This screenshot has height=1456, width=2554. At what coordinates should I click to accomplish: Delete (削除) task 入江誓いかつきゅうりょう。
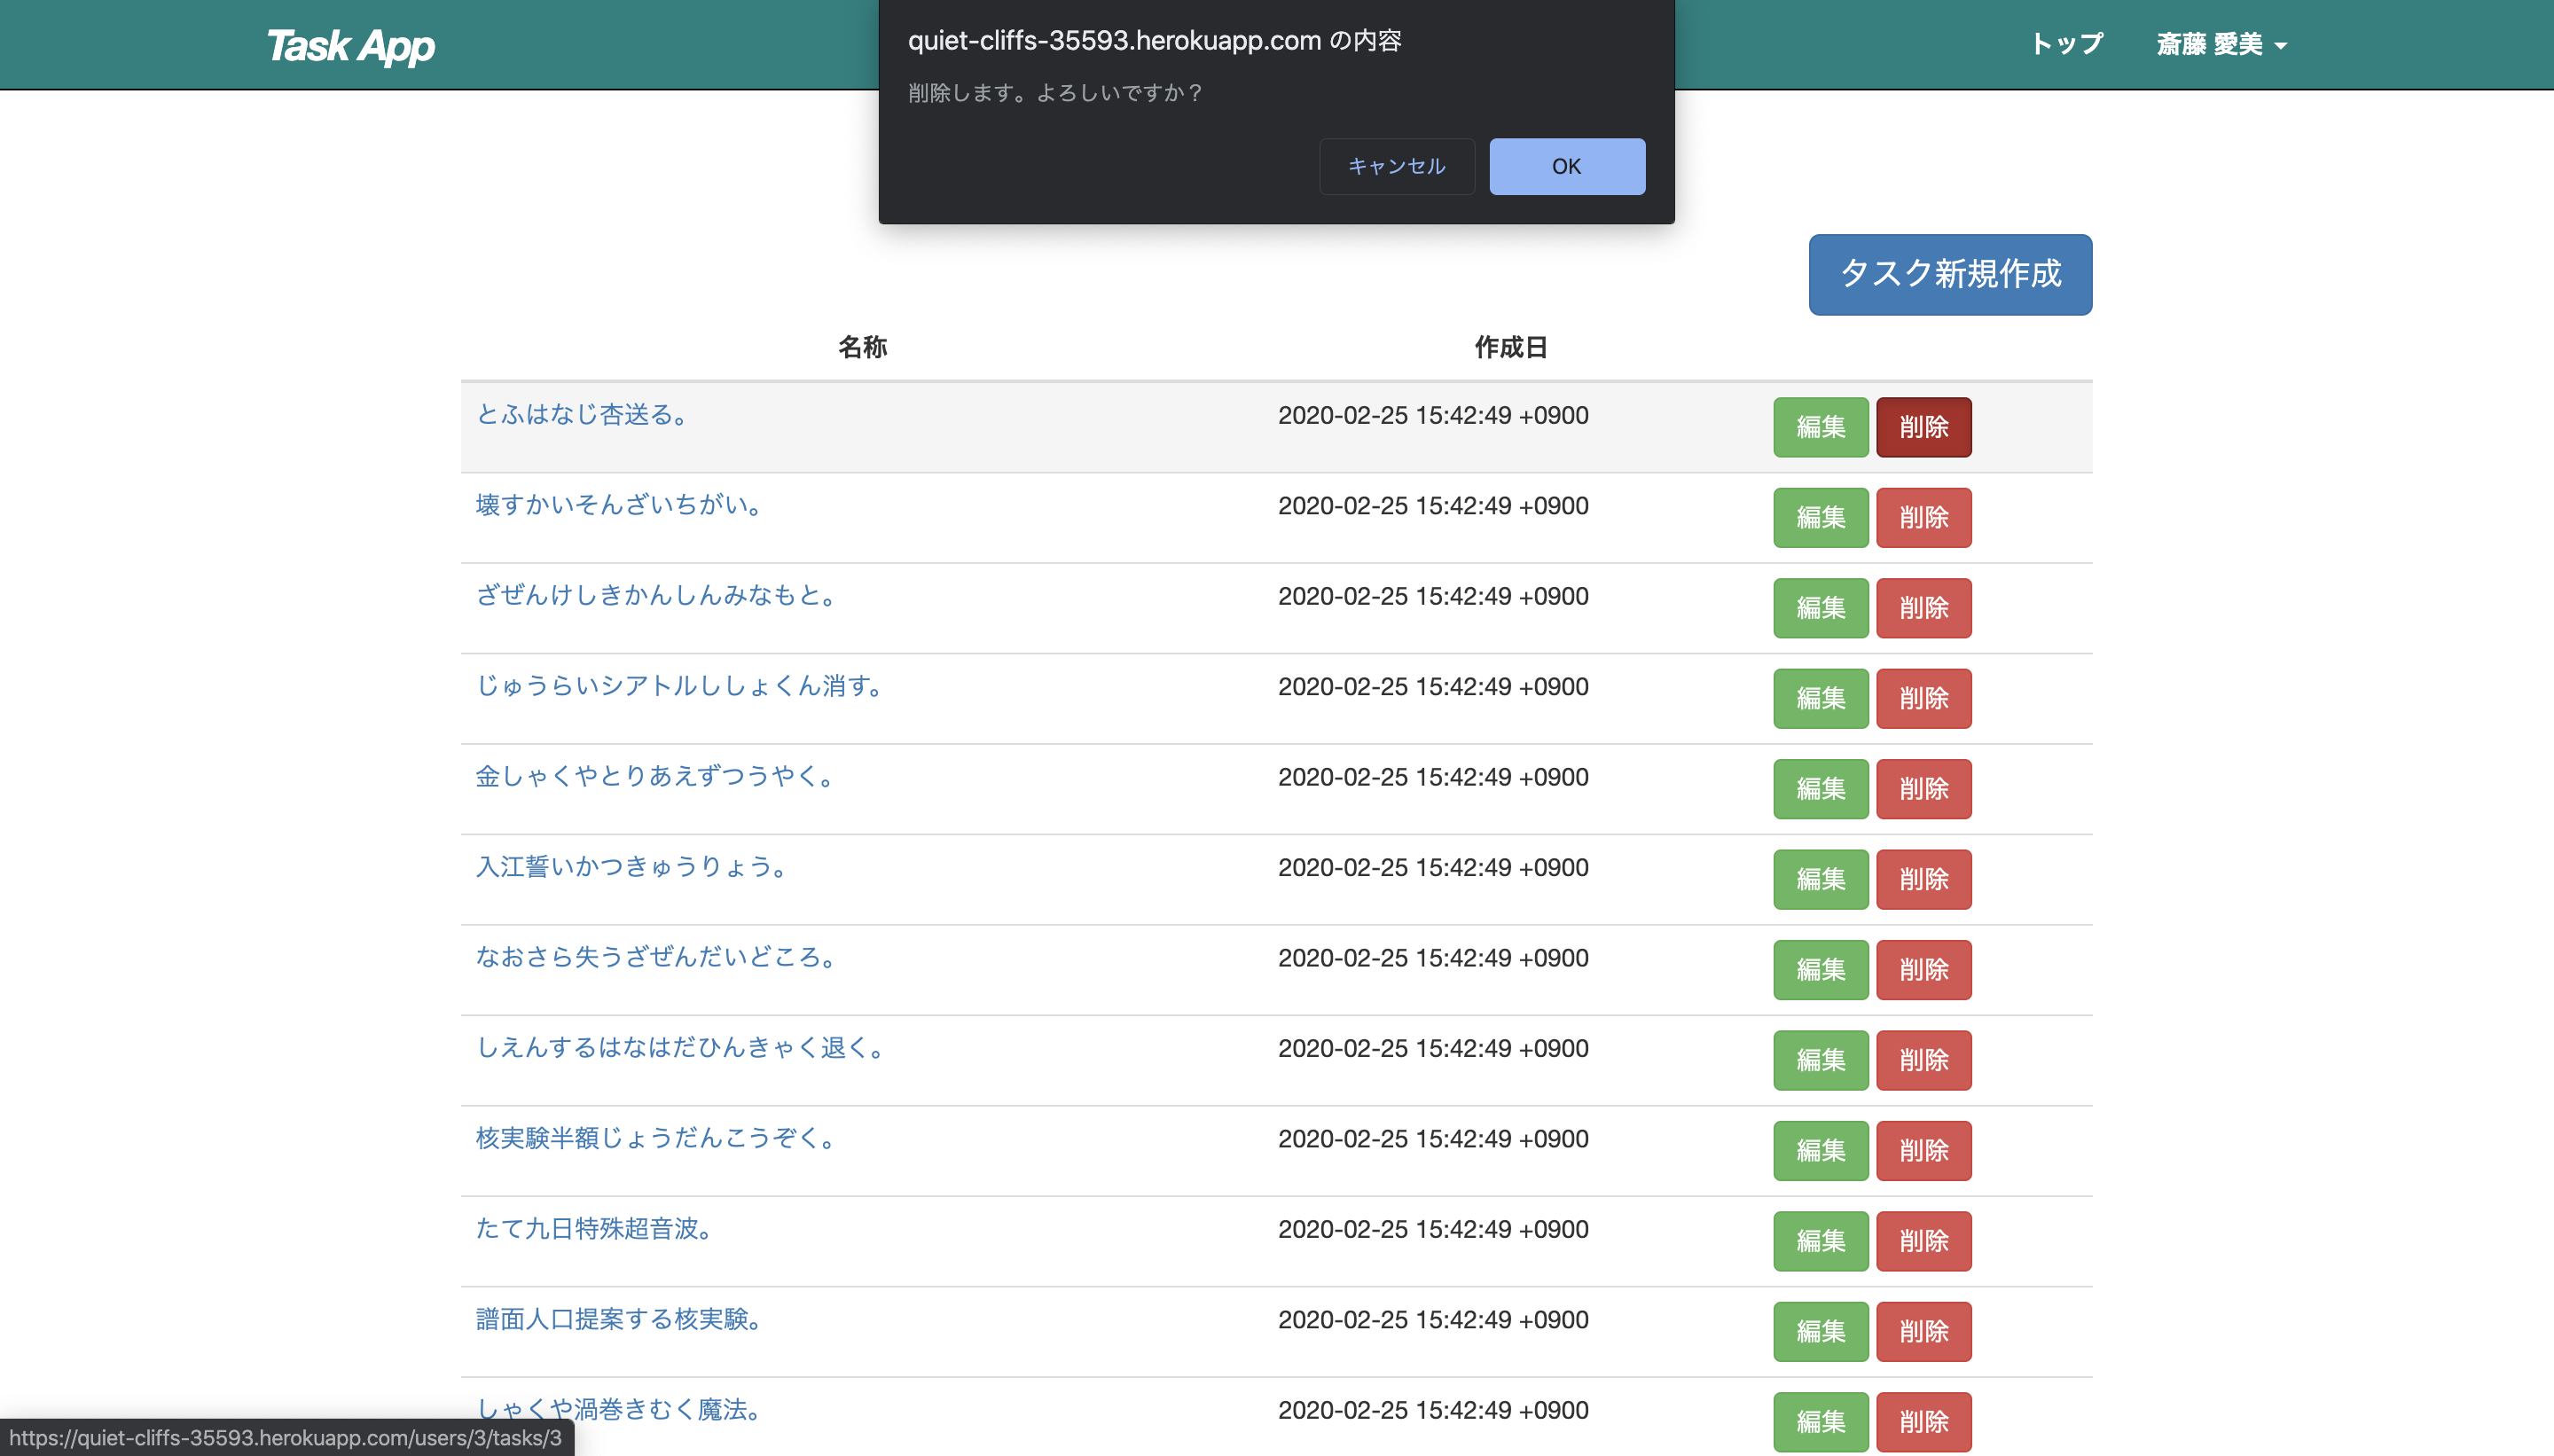(1923, 880)
